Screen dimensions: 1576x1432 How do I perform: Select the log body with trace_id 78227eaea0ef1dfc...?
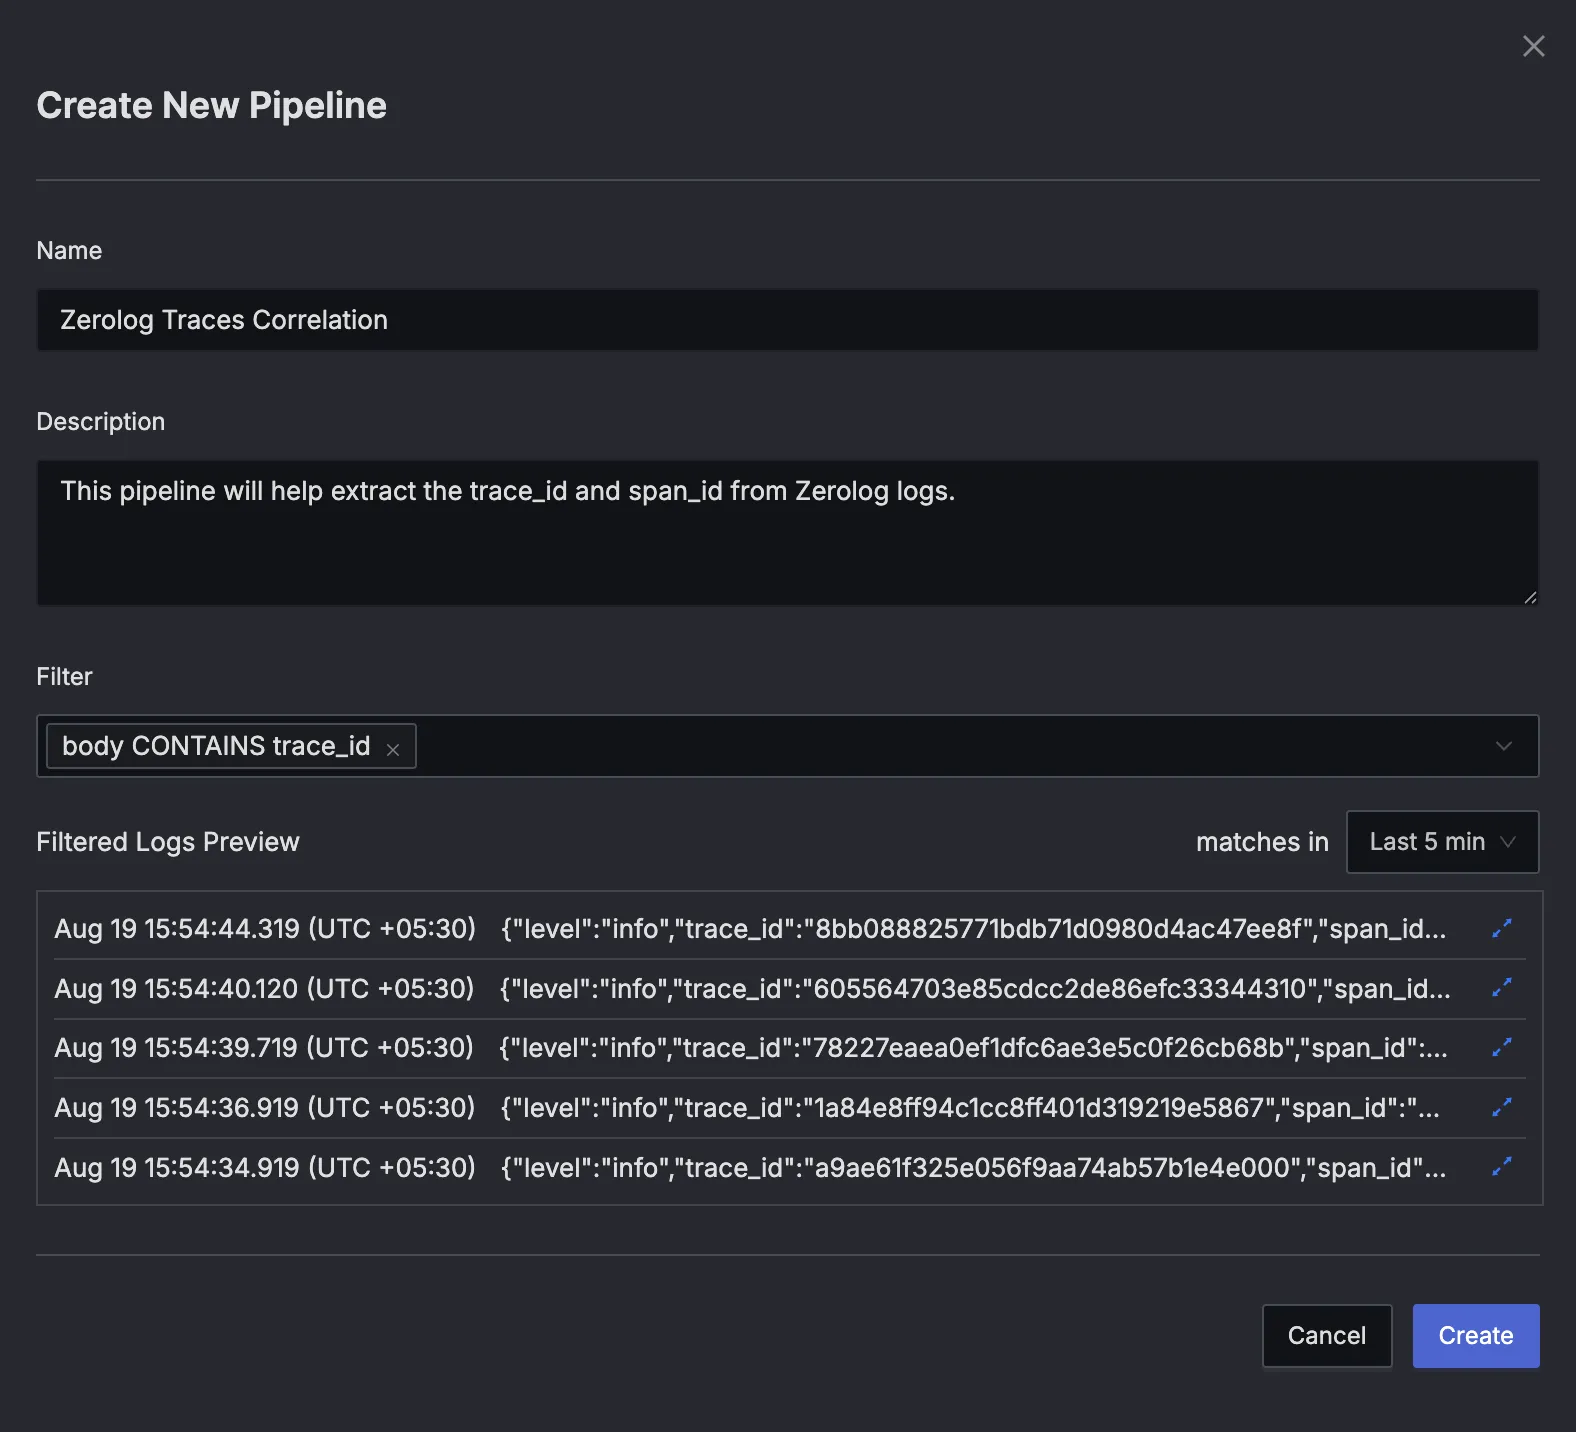click(973, 1048)
